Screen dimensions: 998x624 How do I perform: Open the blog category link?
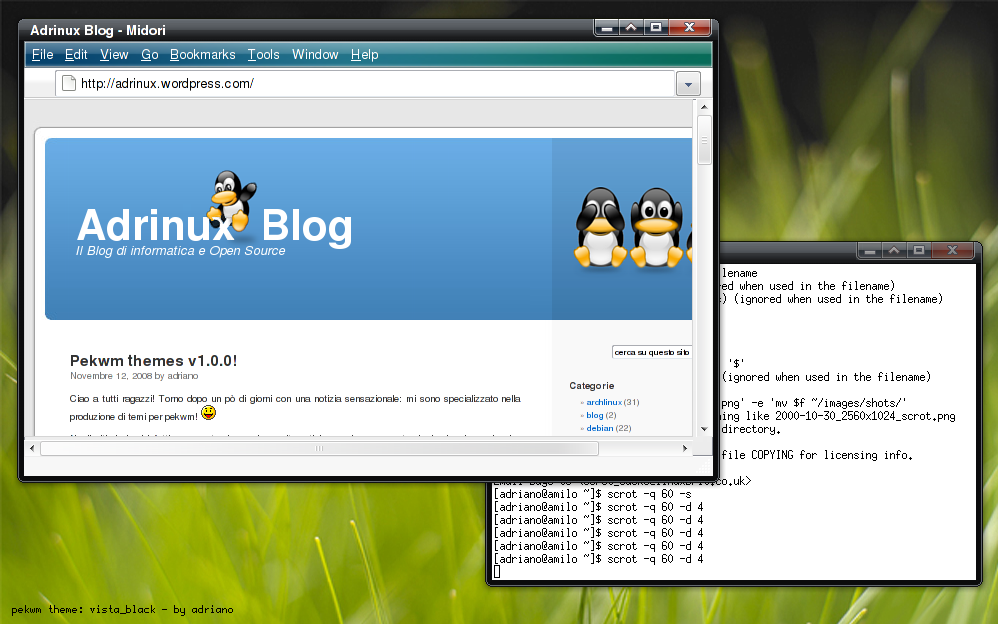pos(594,415)
